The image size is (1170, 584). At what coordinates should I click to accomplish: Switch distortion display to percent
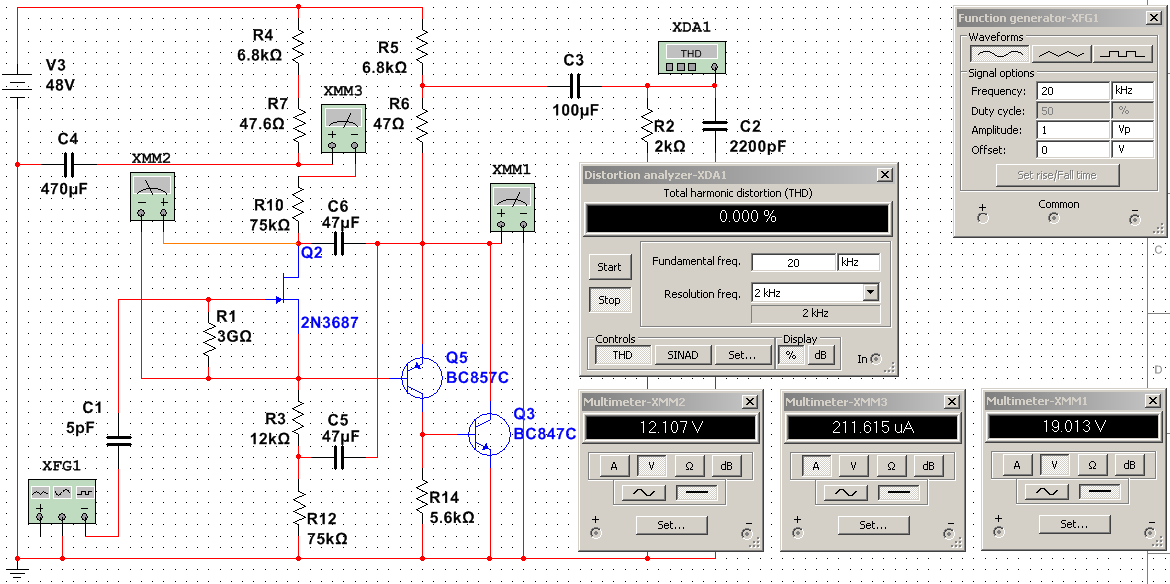(x=791, y=355)
